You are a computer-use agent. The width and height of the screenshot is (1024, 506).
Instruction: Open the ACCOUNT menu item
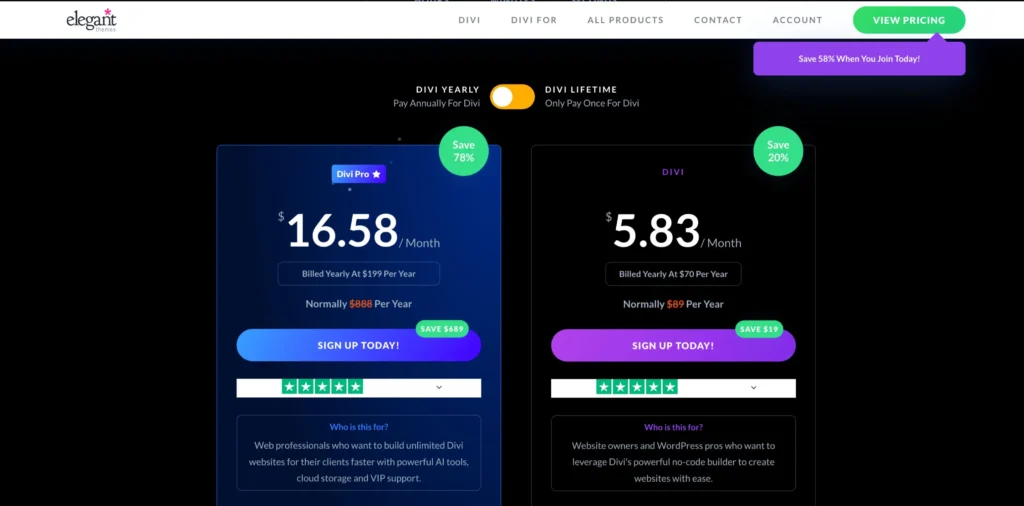pos(797,20)
